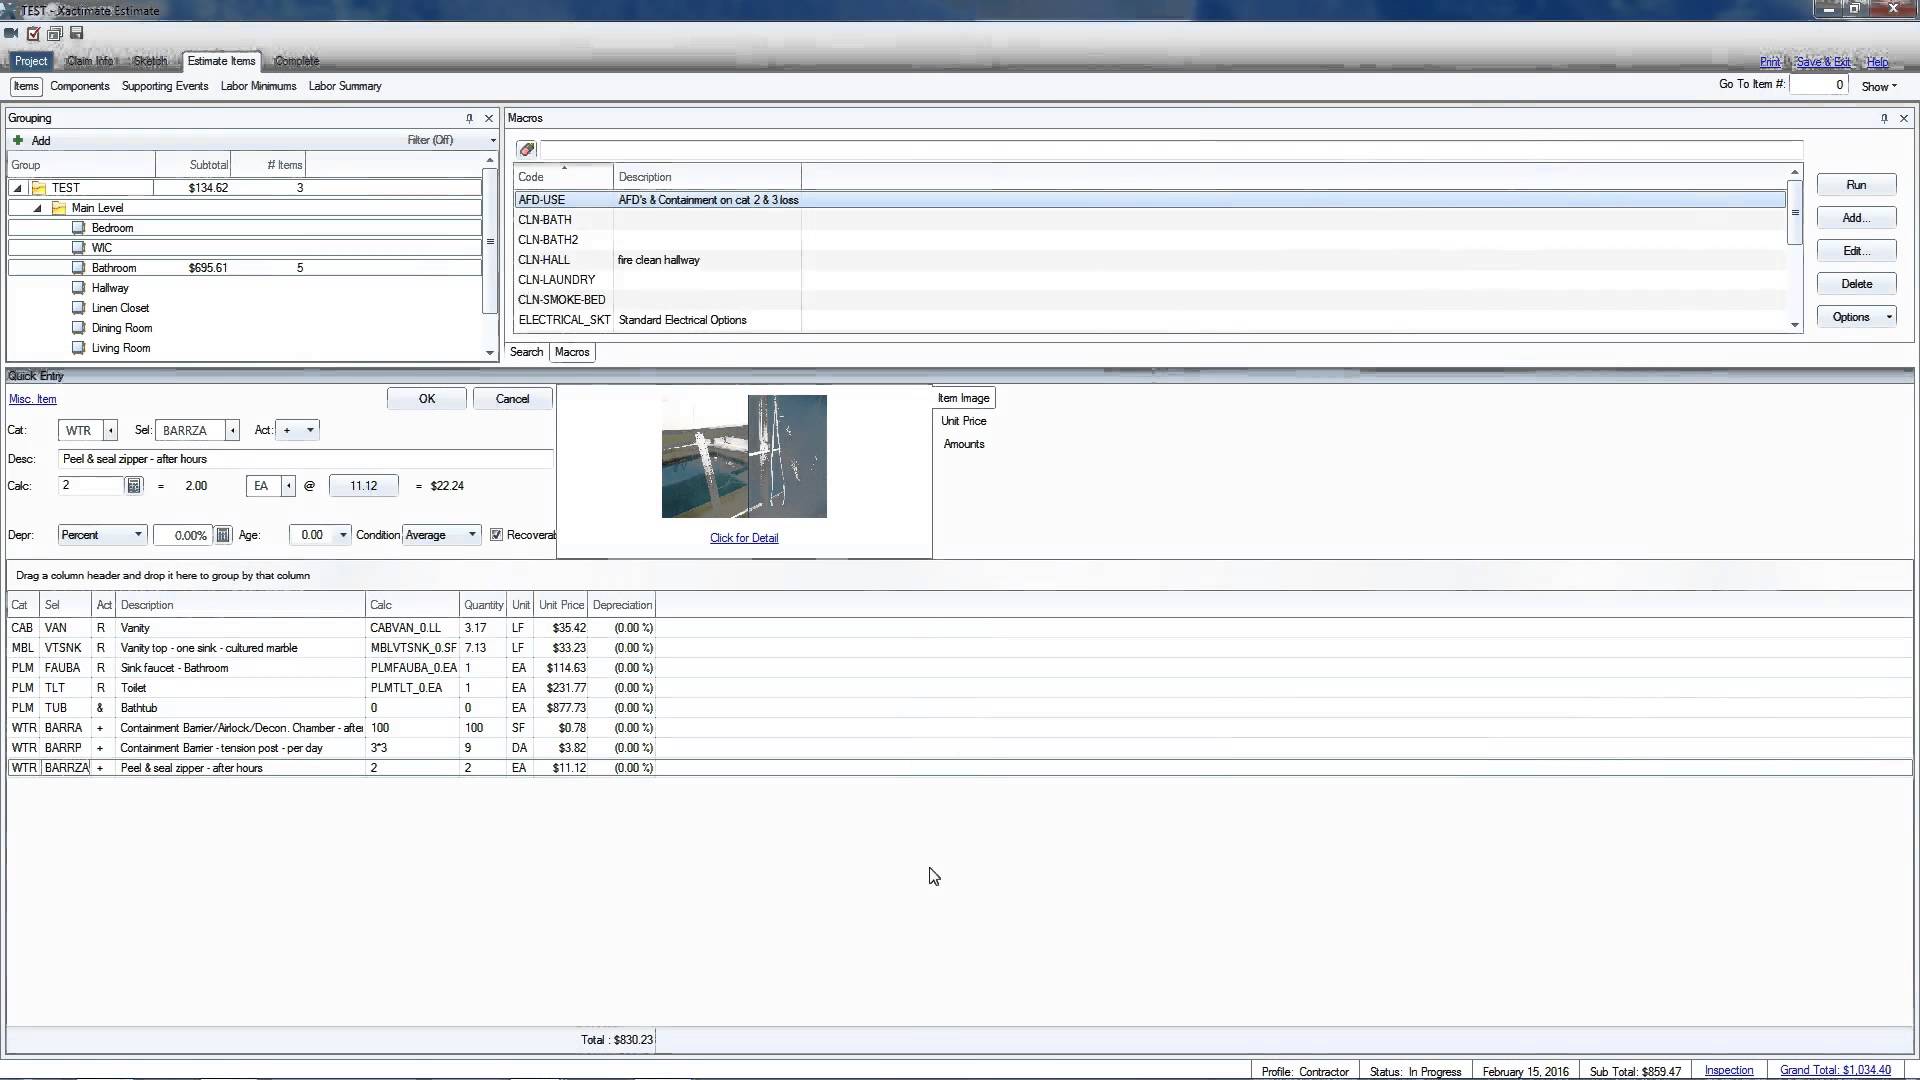Screen dimensions: 1920x1080
Task: Collapse the Main Level tree node
Action: point(38,208)
